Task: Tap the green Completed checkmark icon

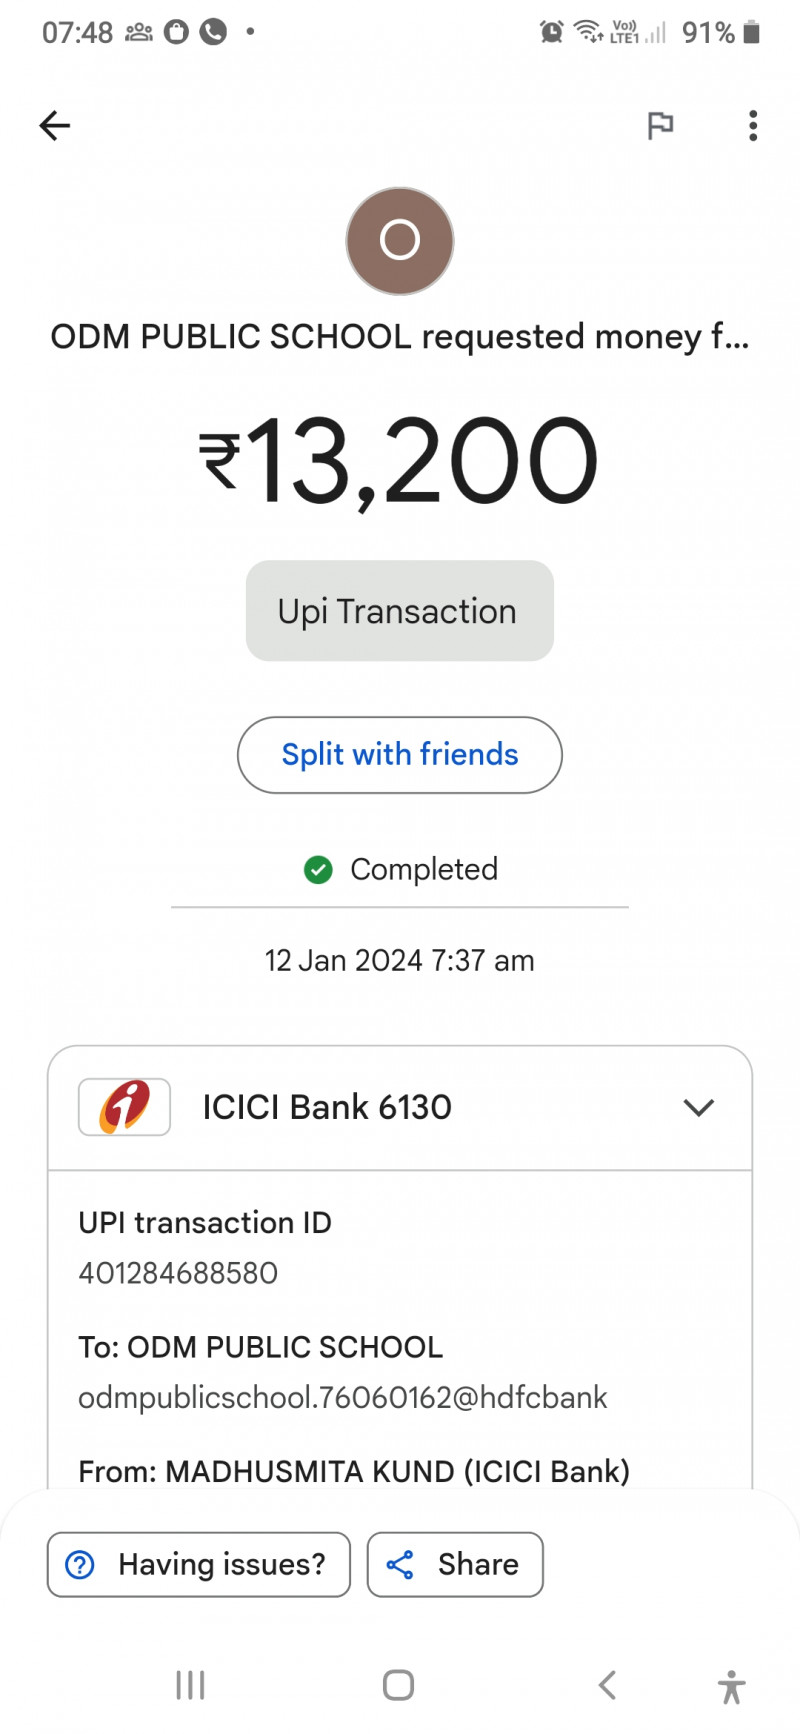Action: coord(318,870)
